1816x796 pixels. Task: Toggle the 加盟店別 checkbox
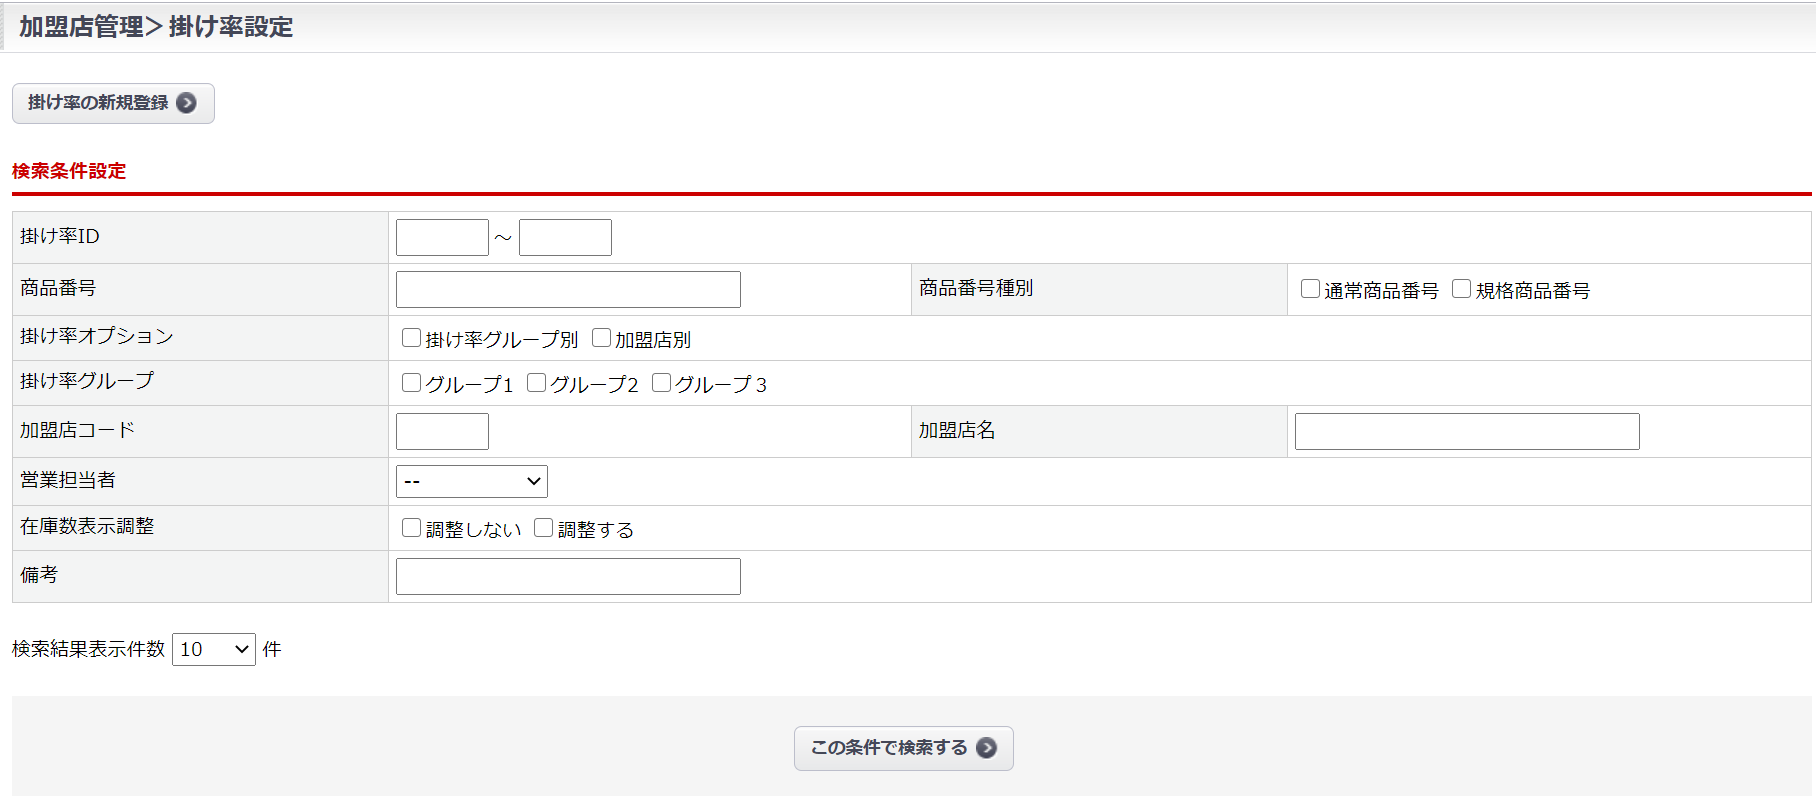pos(601,338)
